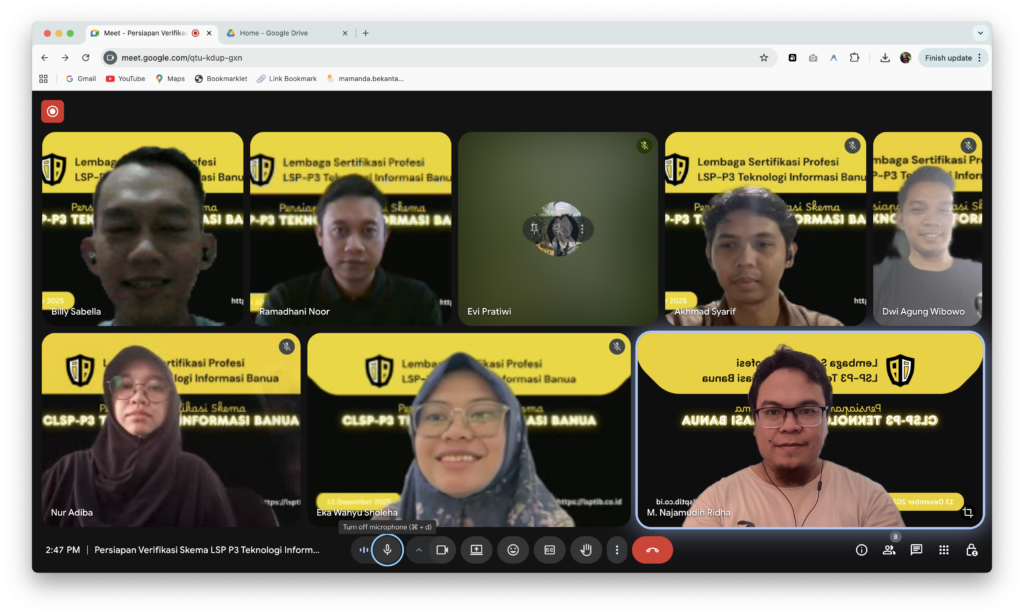Open more call options three-dot menu
This screenshot has height=615, width=1024.
click(617, 549)
